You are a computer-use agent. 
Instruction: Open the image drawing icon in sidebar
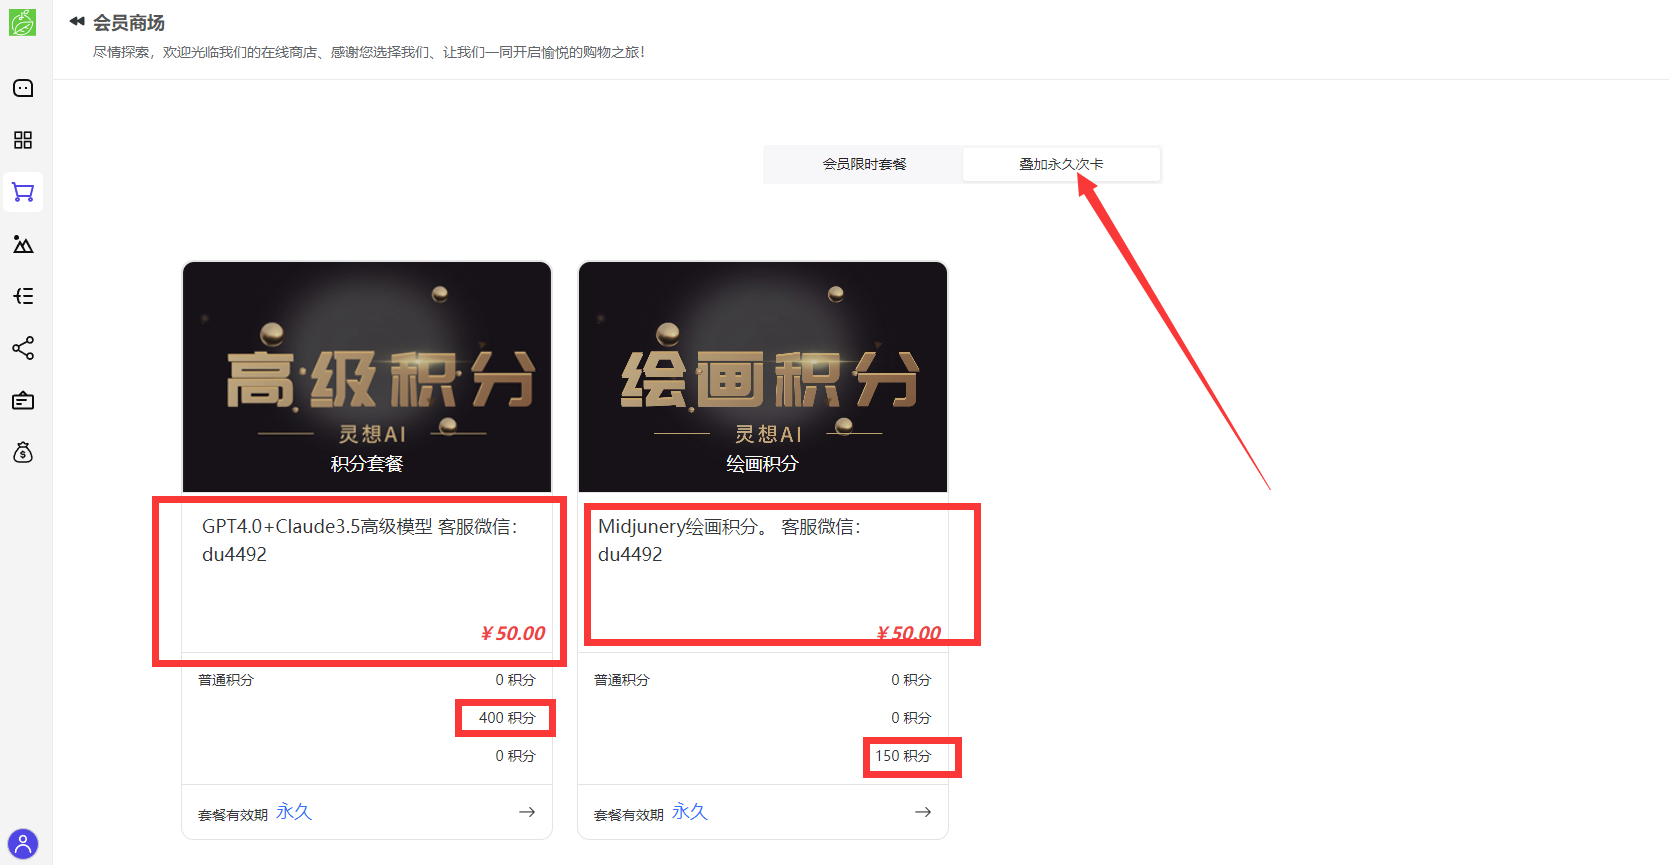point(23,244)
